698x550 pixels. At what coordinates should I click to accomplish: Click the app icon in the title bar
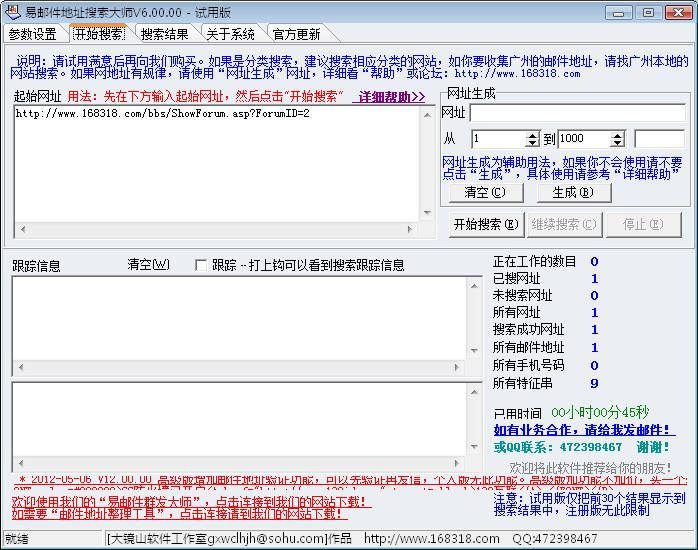pyautogui.click(x=12, y=12)
